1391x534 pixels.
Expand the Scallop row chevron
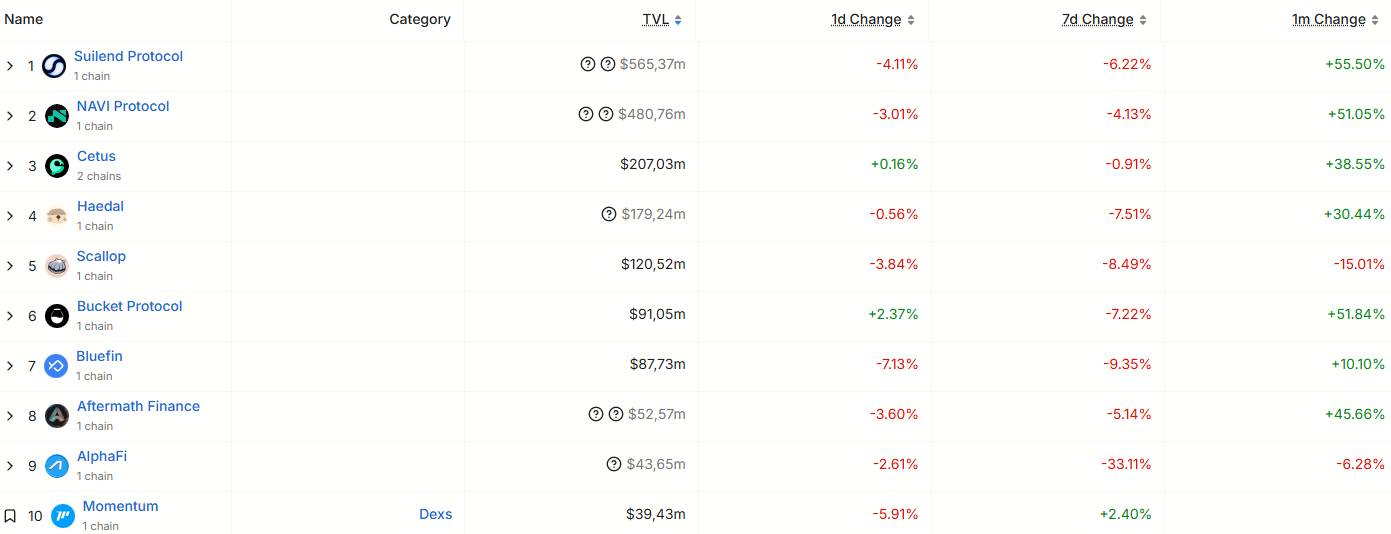pyautogui.click(x=10, y=266)
